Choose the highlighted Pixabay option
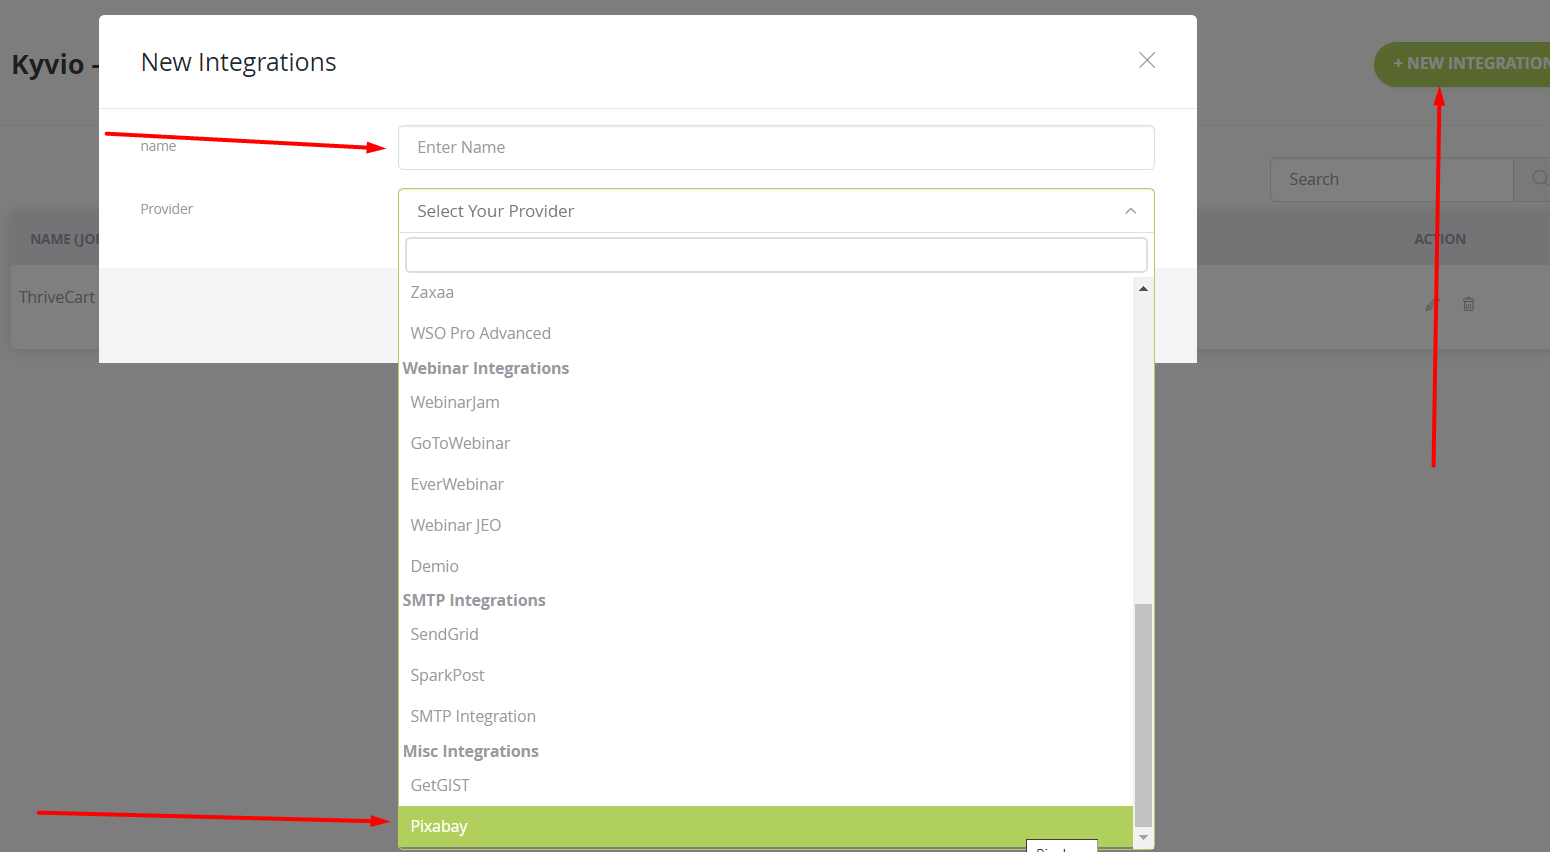The width and height of the screenshot is (1550, 852). click(766, 826)
